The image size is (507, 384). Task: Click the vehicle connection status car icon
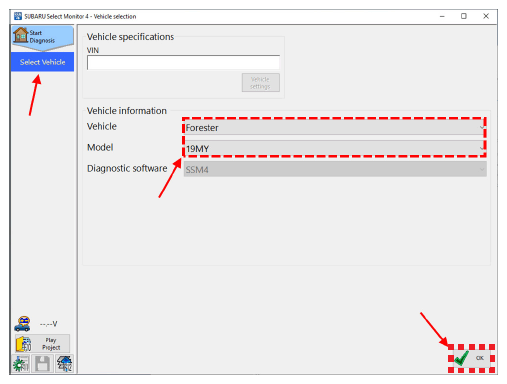point(22,324)
